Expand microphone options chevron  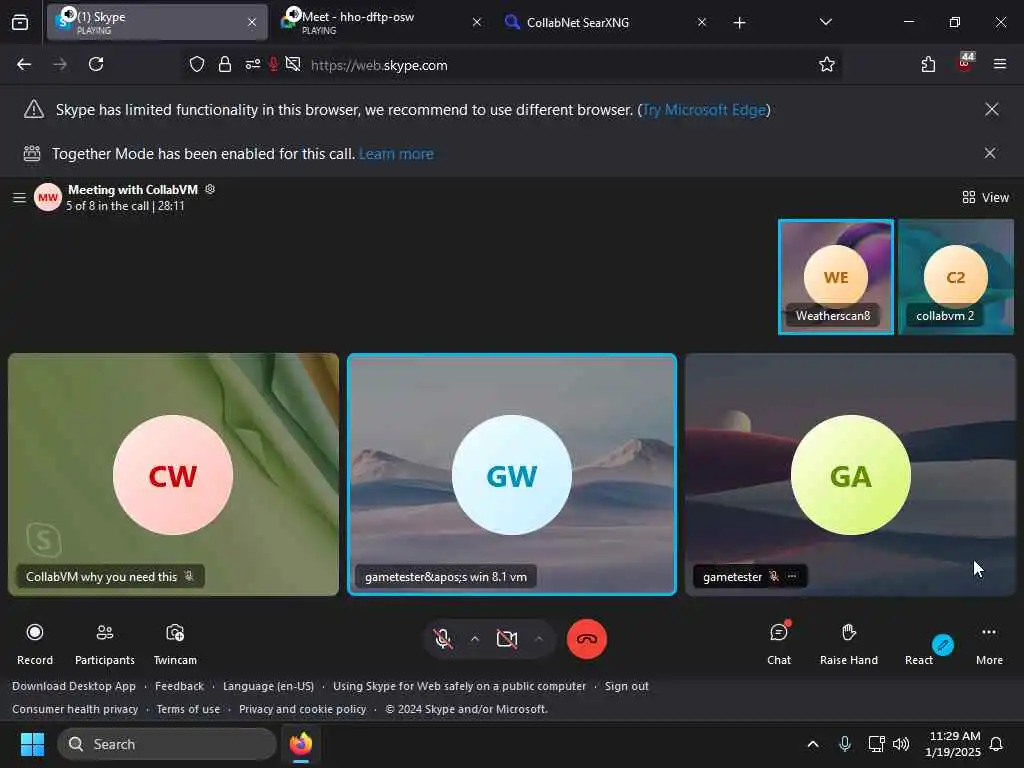tap(475, 639)
